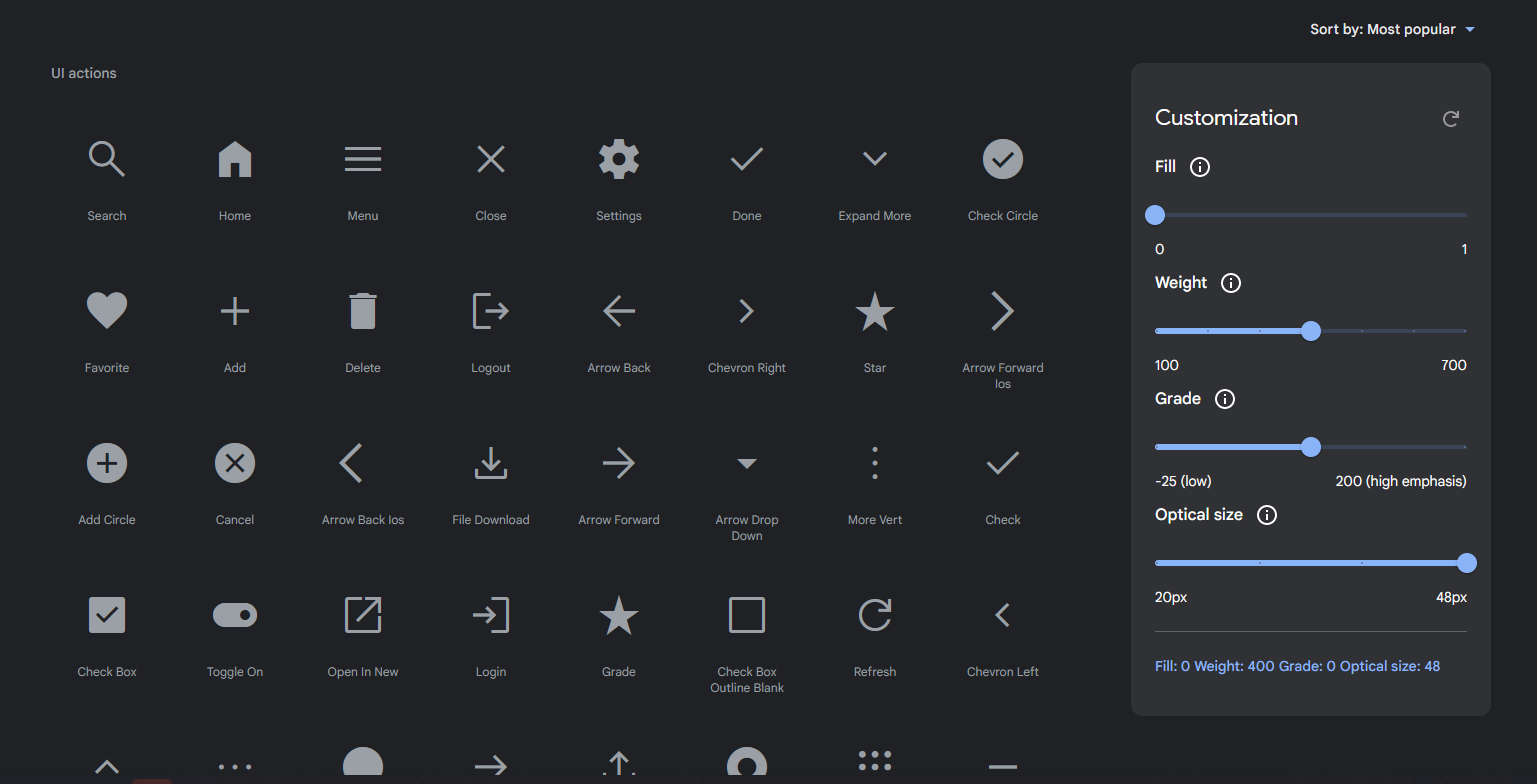Select the Arrow Back icon
The height and width of the screenshot is (784, 1537).
[x=619, y=311]
